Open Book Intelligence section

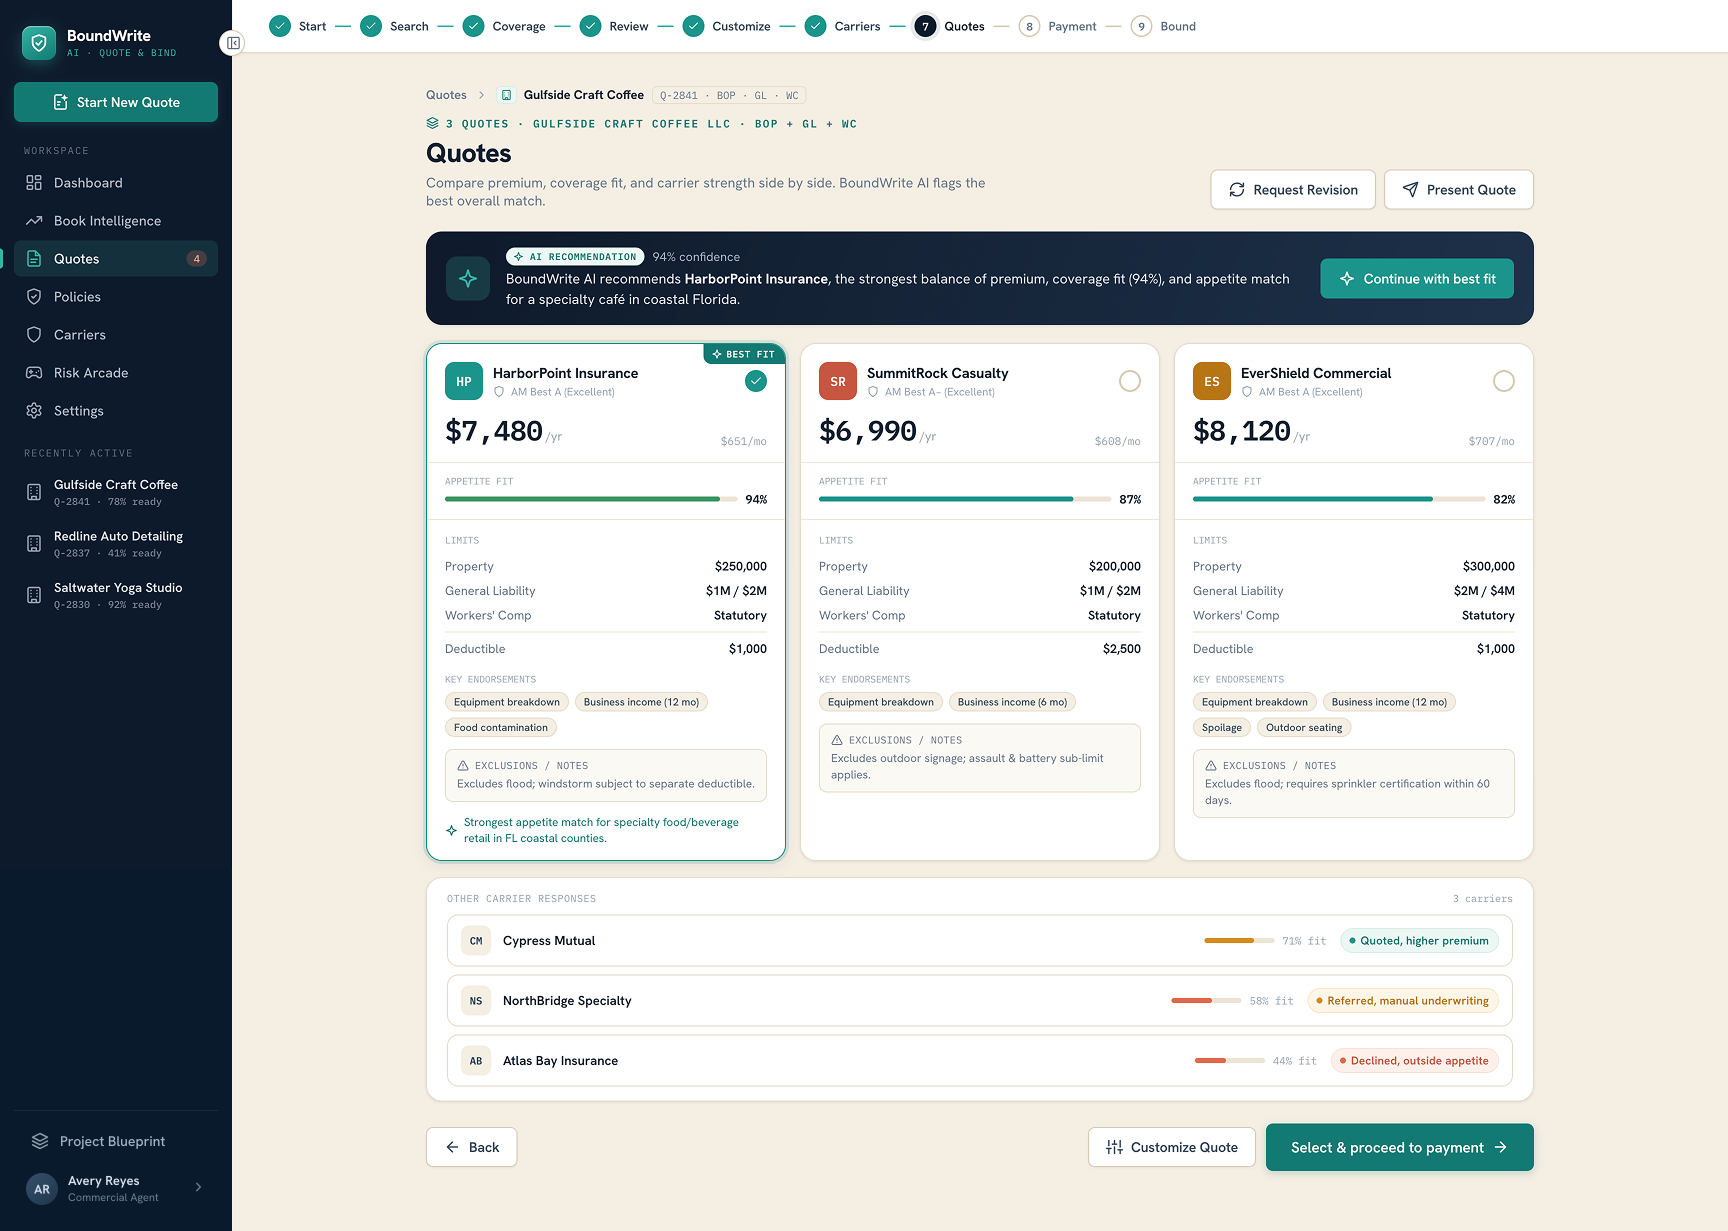tap(116, 221)
